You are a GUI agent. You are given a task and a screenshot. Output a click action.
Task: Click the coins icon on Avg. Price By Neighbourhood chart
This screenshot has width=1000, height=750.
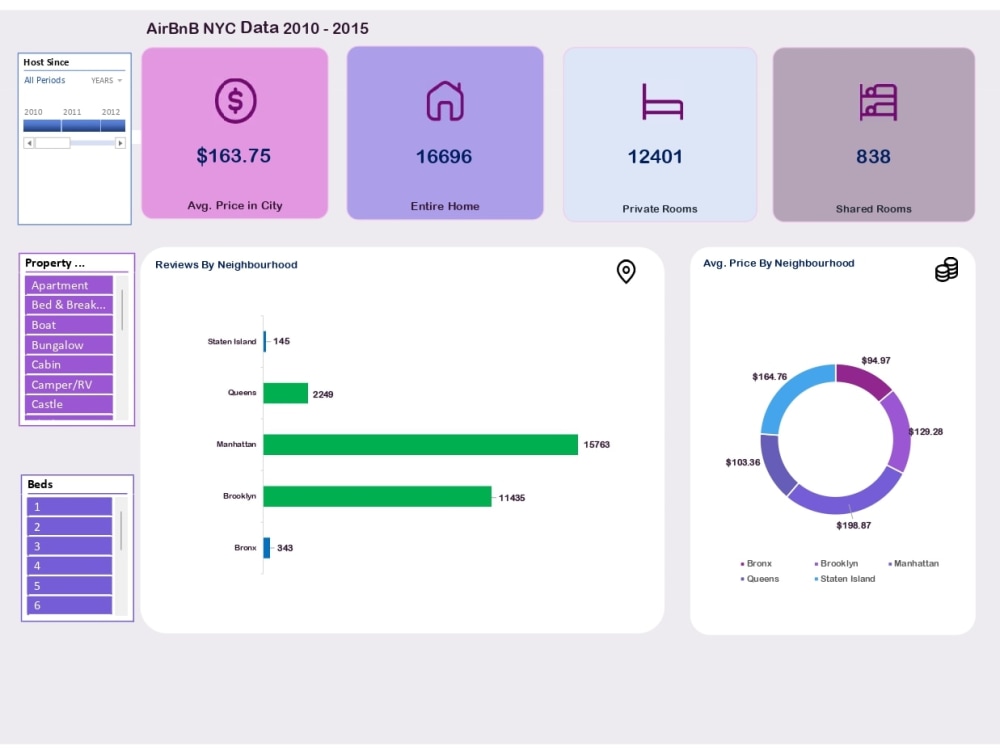point(944,269)
